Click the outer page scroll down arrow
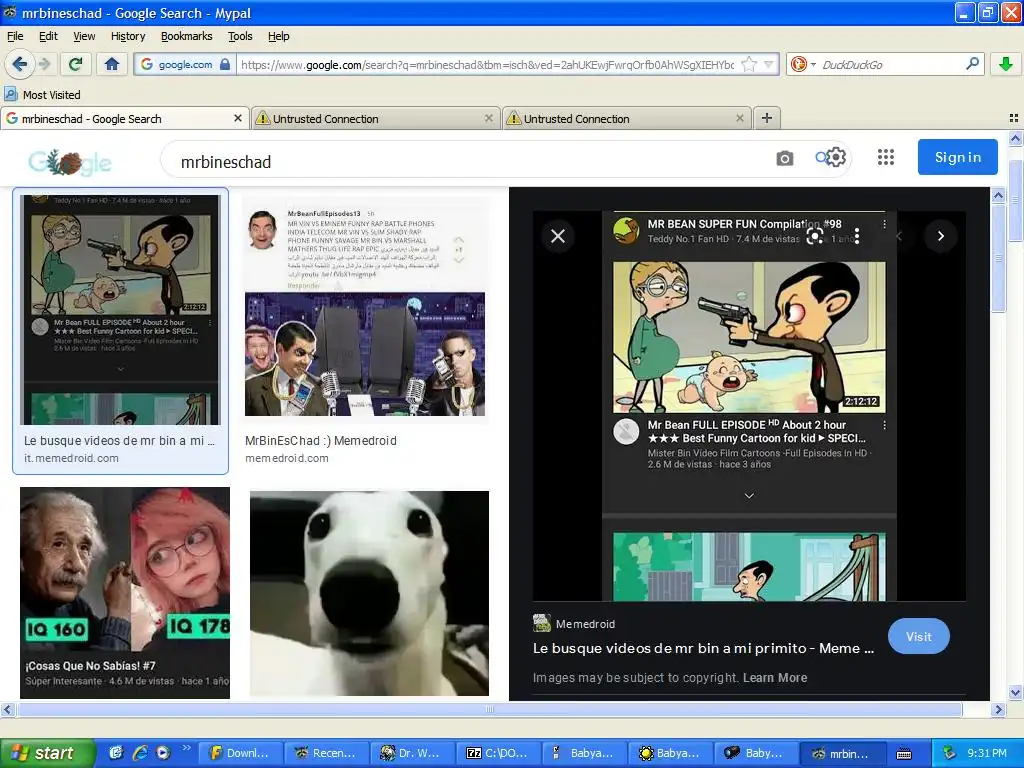Image resolution: width=1024 pixels, height=768 pixels. (1015, 692)
